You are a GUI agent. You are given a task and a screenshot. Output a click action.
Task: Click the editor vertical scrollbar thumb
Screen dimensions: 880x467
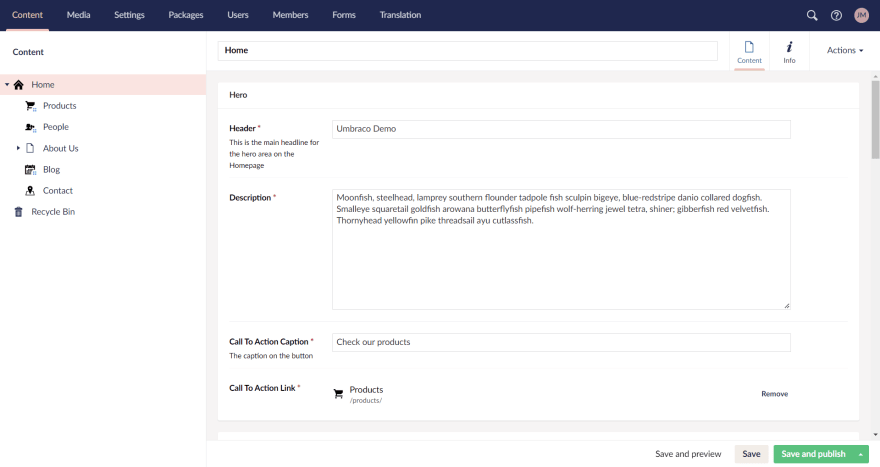[x=875, y=119]
